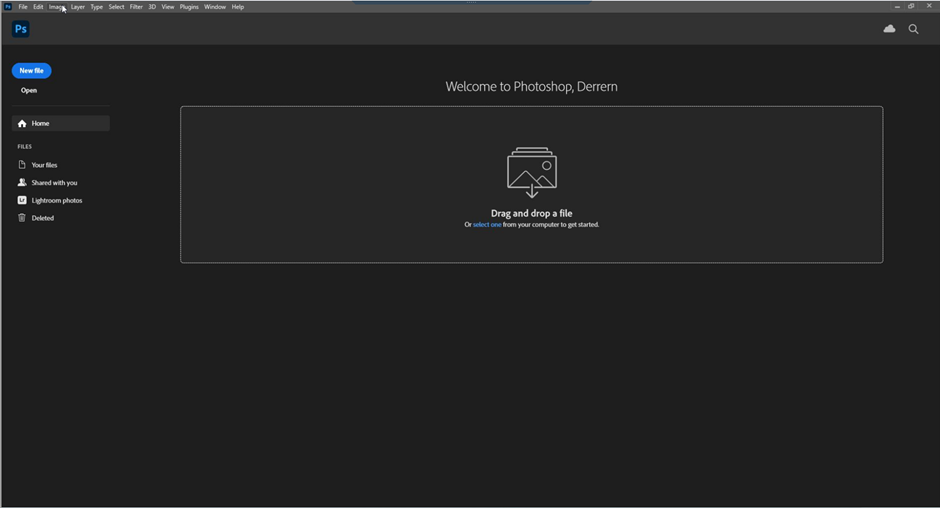Click the New file button
Screen dimensions: 940x508
[x=31, y=71]
